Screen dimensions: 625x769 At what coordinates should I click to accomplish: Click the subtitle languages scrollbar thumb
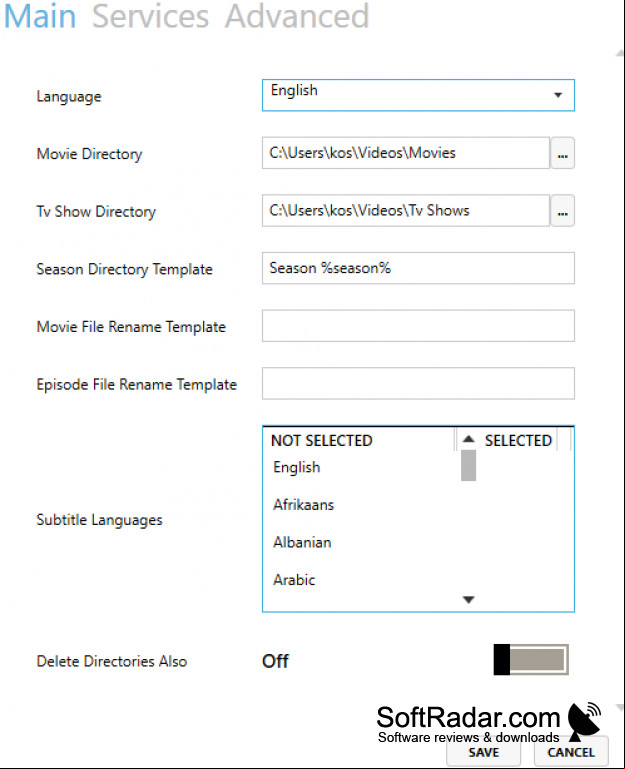(469, 465)
